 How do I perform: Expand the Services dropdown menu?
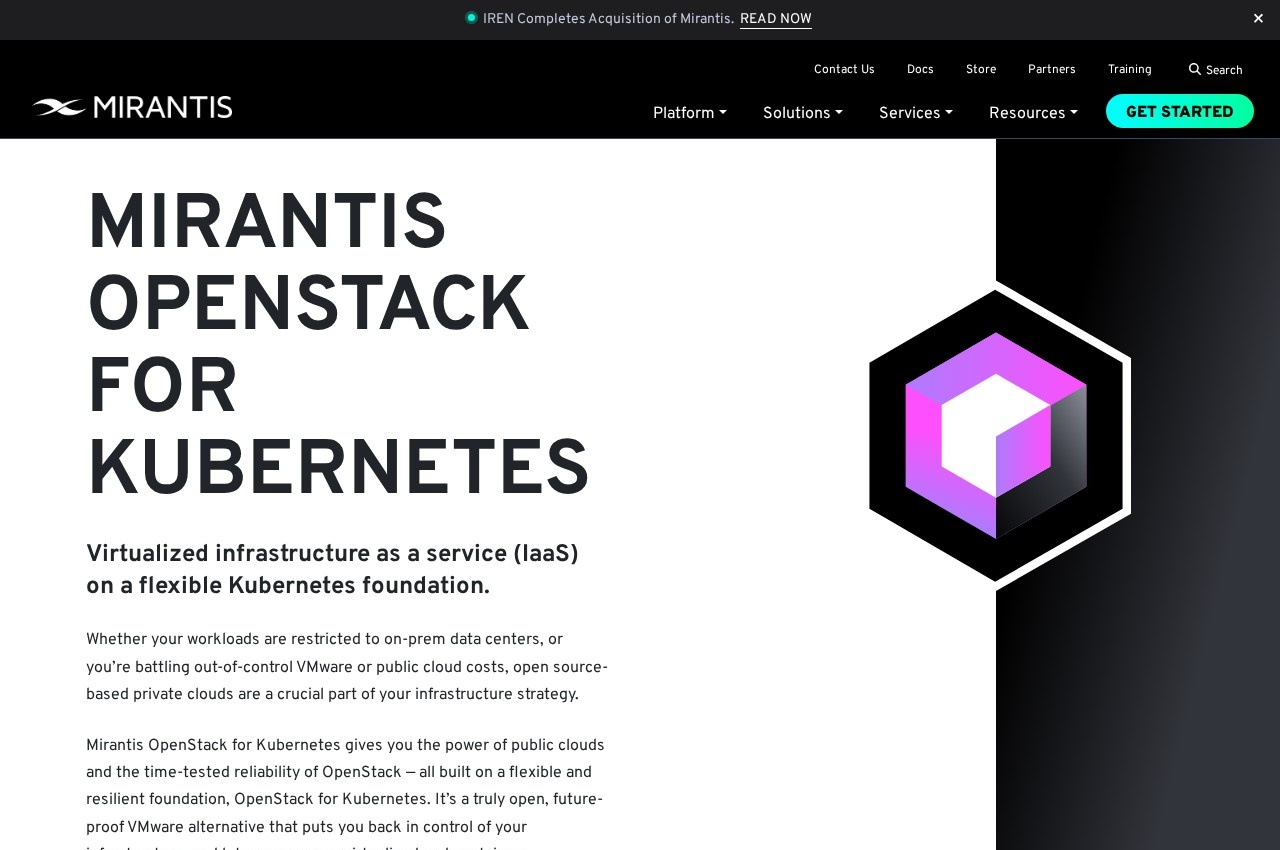tap(916, 113)
